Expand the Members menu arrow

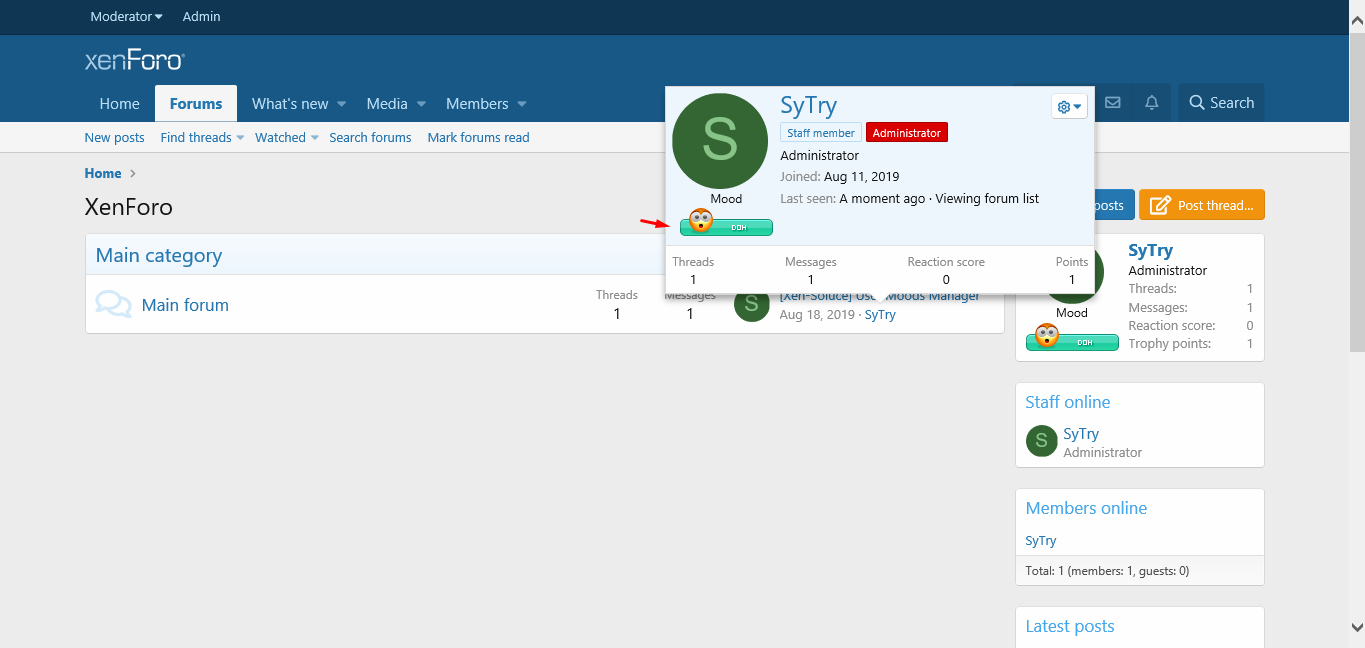click(x=522, y=104)
